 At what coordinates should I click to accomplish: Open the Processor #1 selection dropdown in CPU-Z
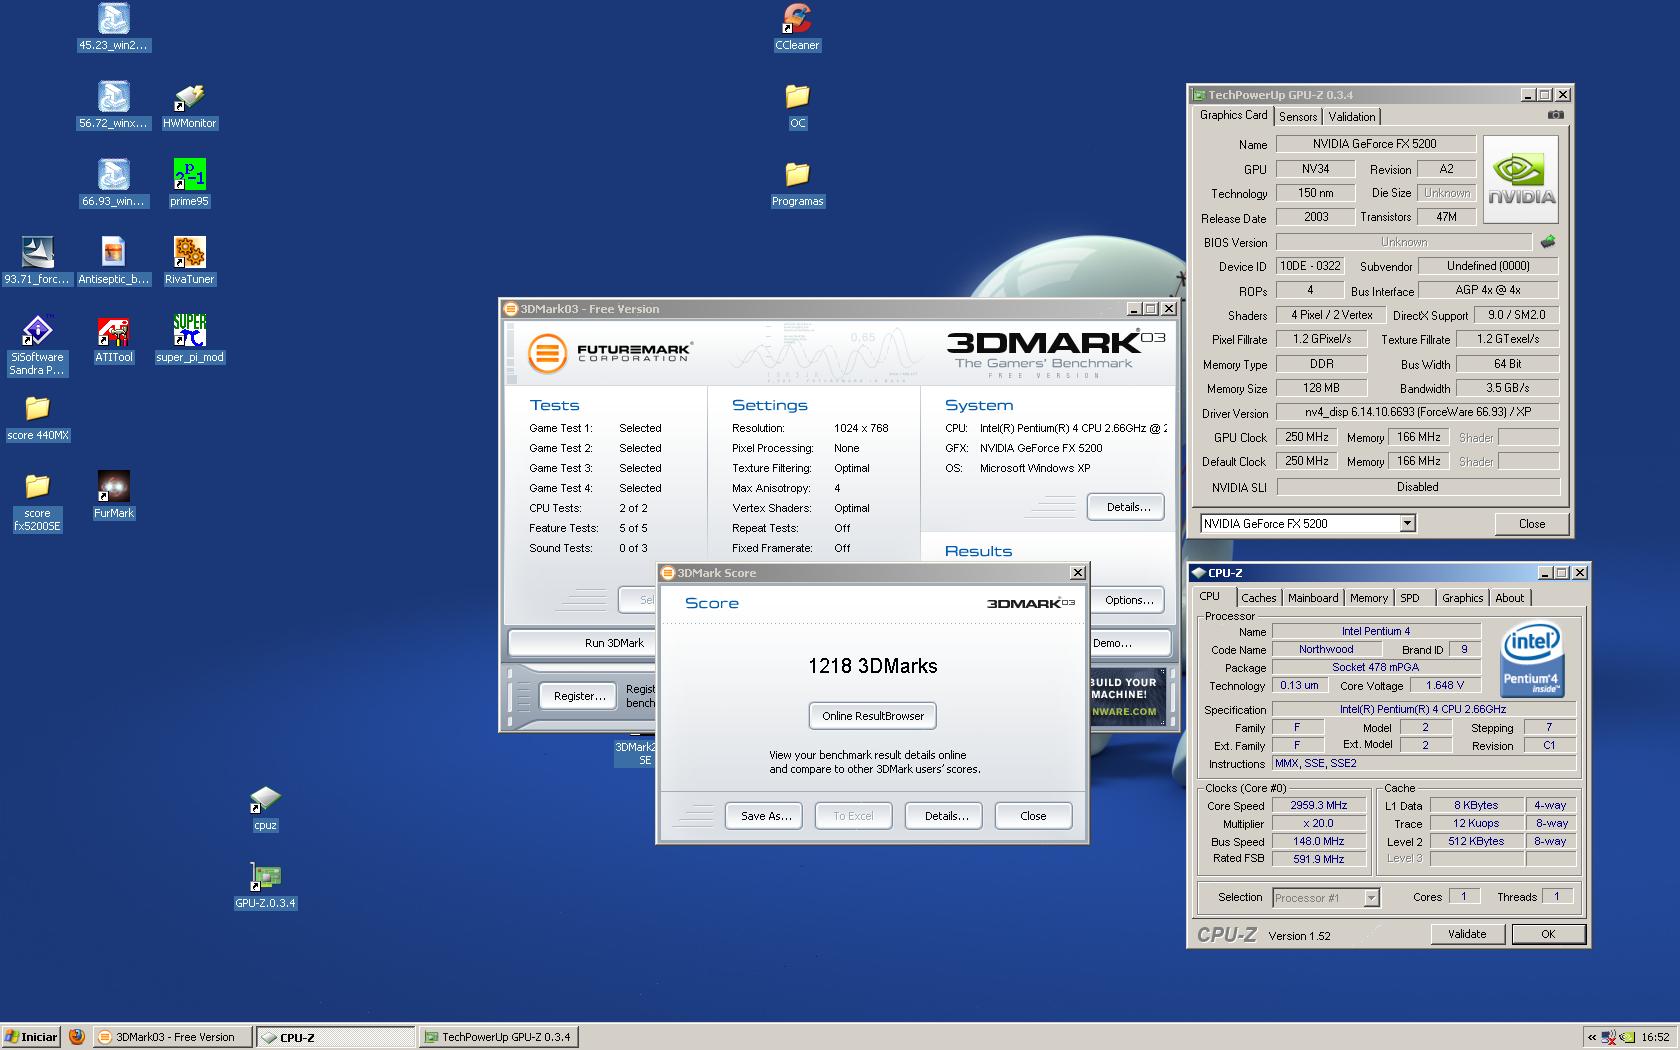pyautogui.click(x=1371, y=898)
